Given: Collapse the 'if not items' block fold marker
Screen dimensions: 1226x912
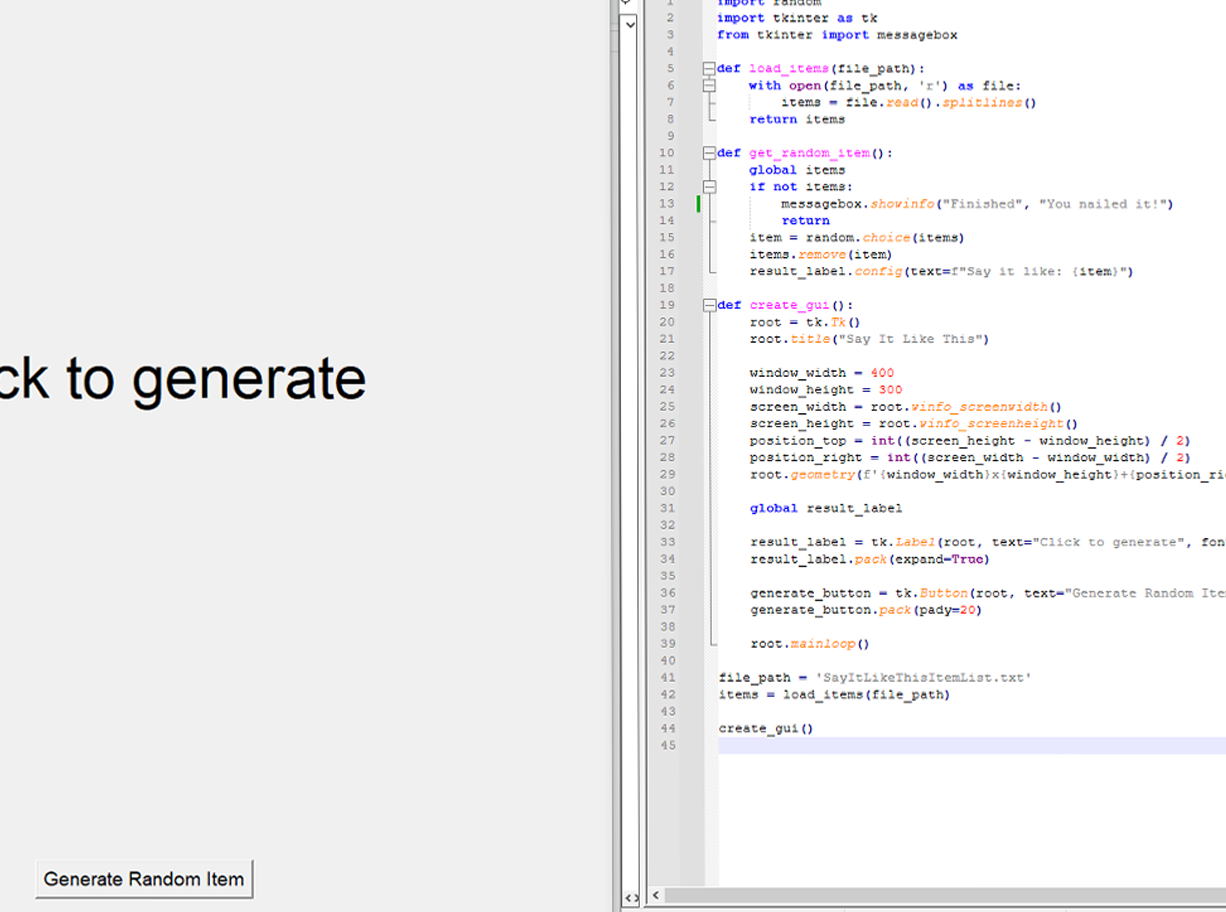Looking at the screenshot, I should point(708,187).
